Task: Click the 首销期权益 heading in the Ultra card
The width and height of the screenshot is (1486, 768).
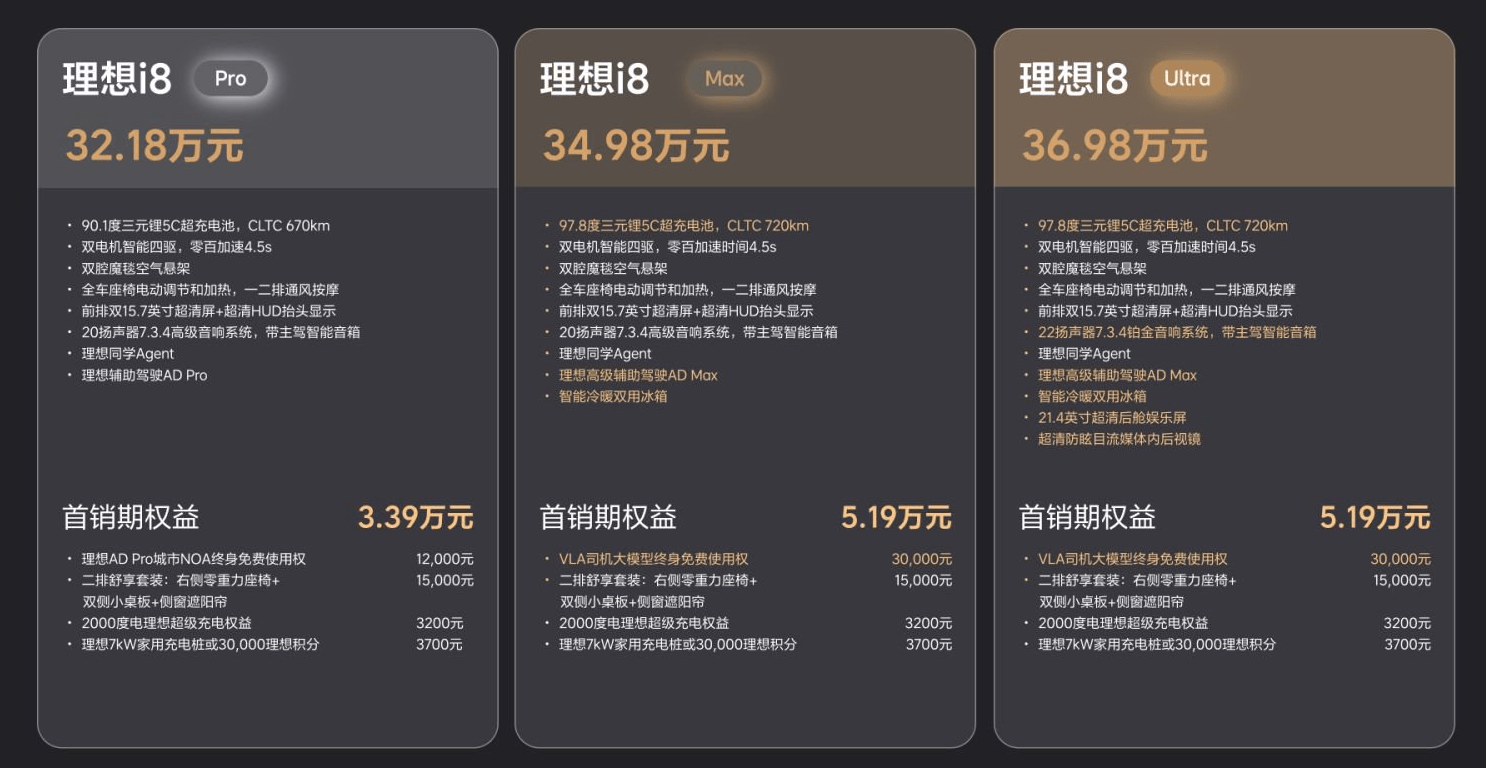Action: pos(1087,517)
